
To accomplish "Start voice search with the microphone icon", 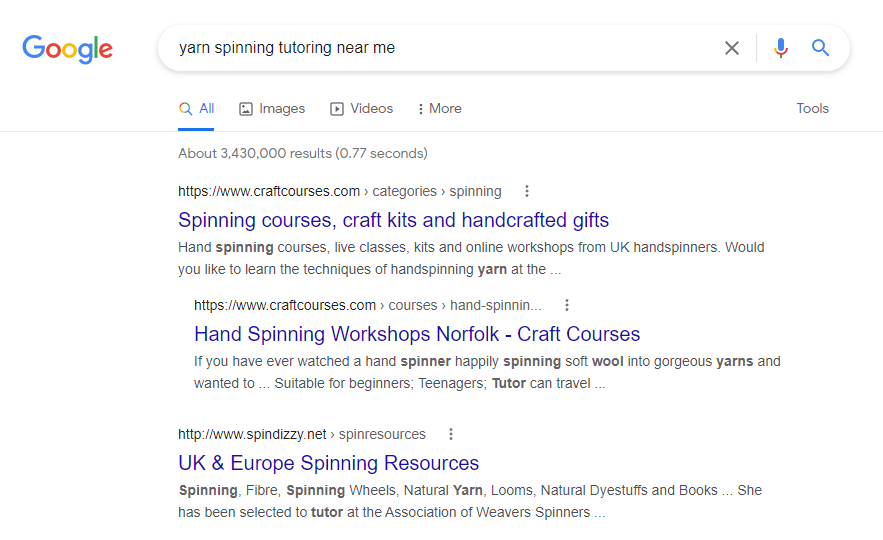I will point(781,48).
